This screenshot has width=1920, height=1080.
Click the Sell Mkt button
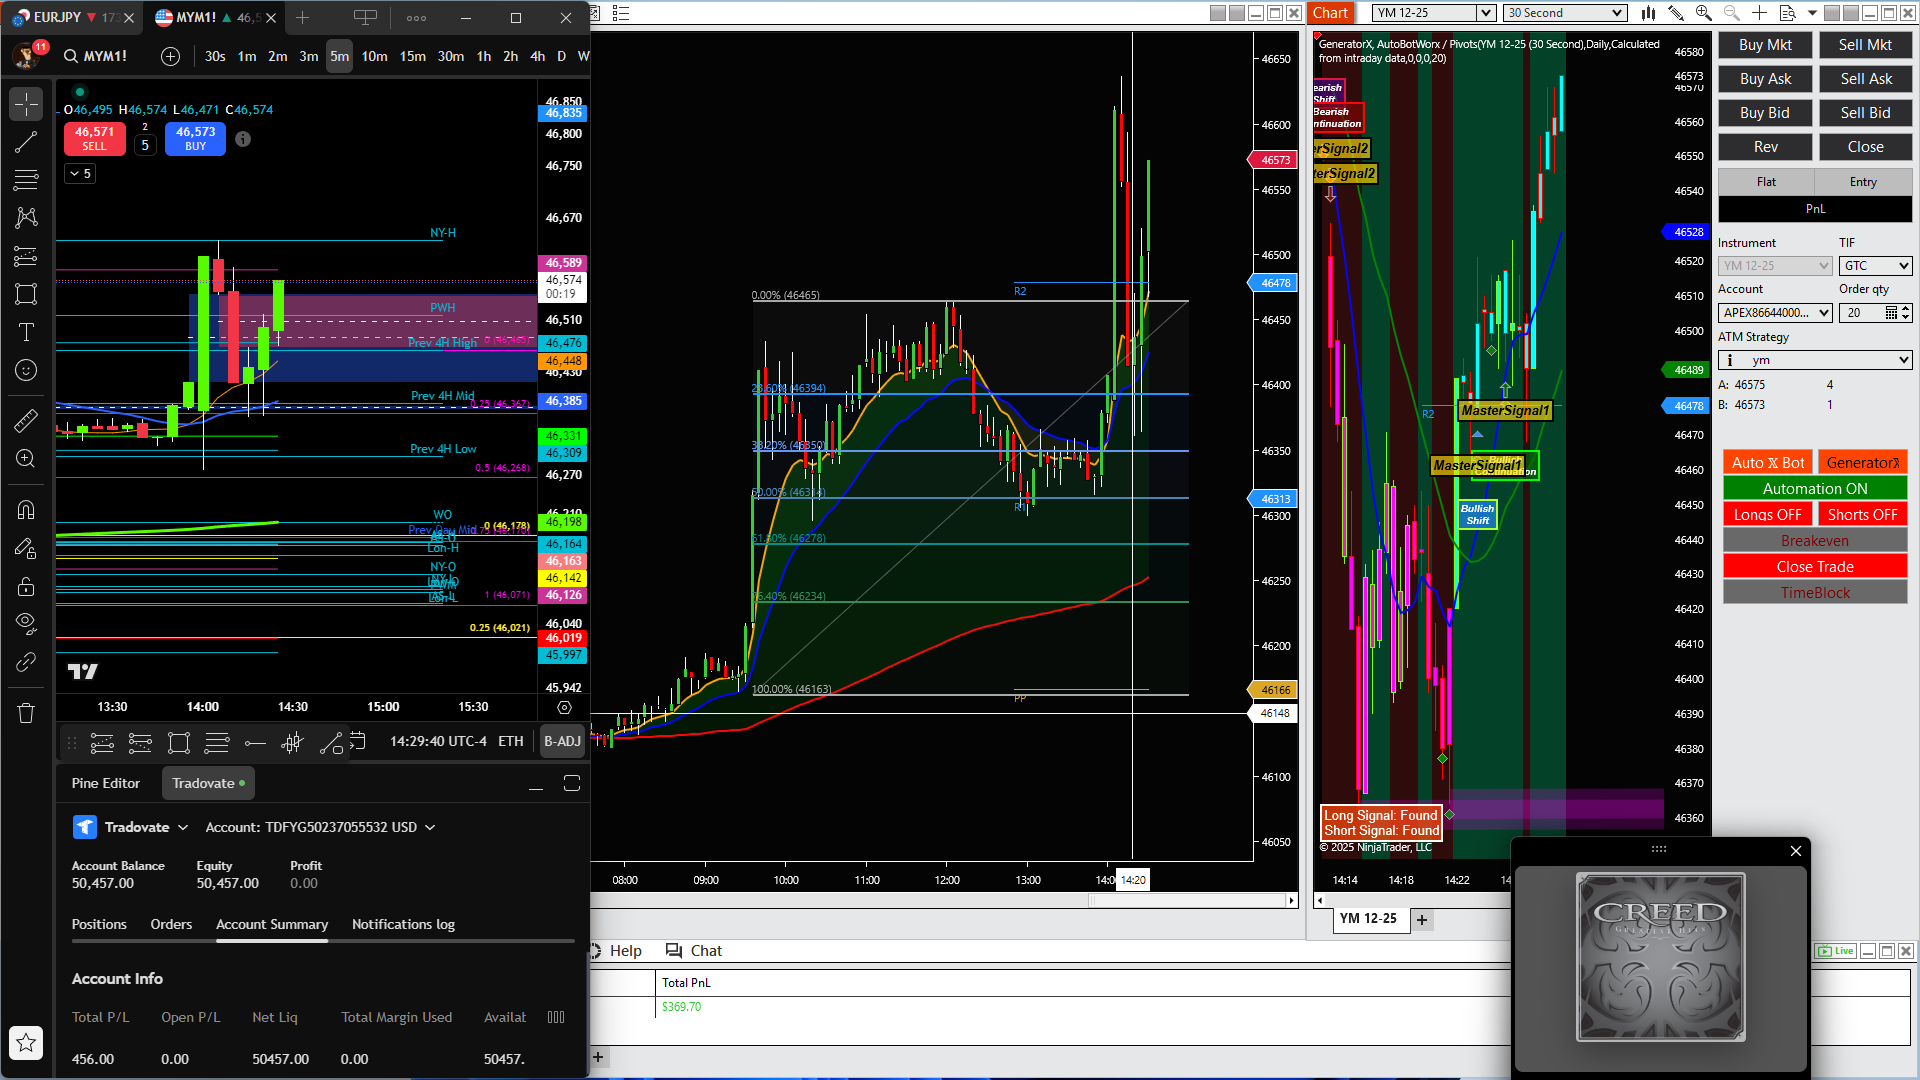pyautogui.click(x=1865, y=45)
